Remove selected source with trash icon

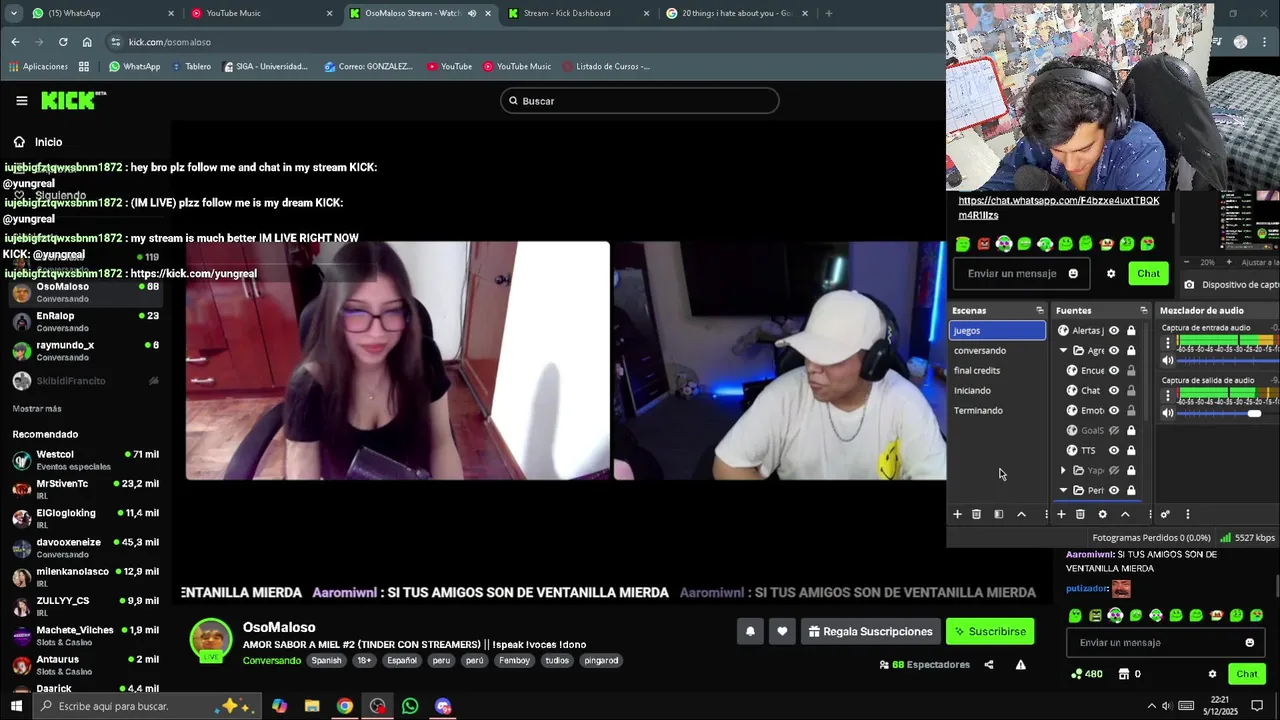[x=1080, y=514]
